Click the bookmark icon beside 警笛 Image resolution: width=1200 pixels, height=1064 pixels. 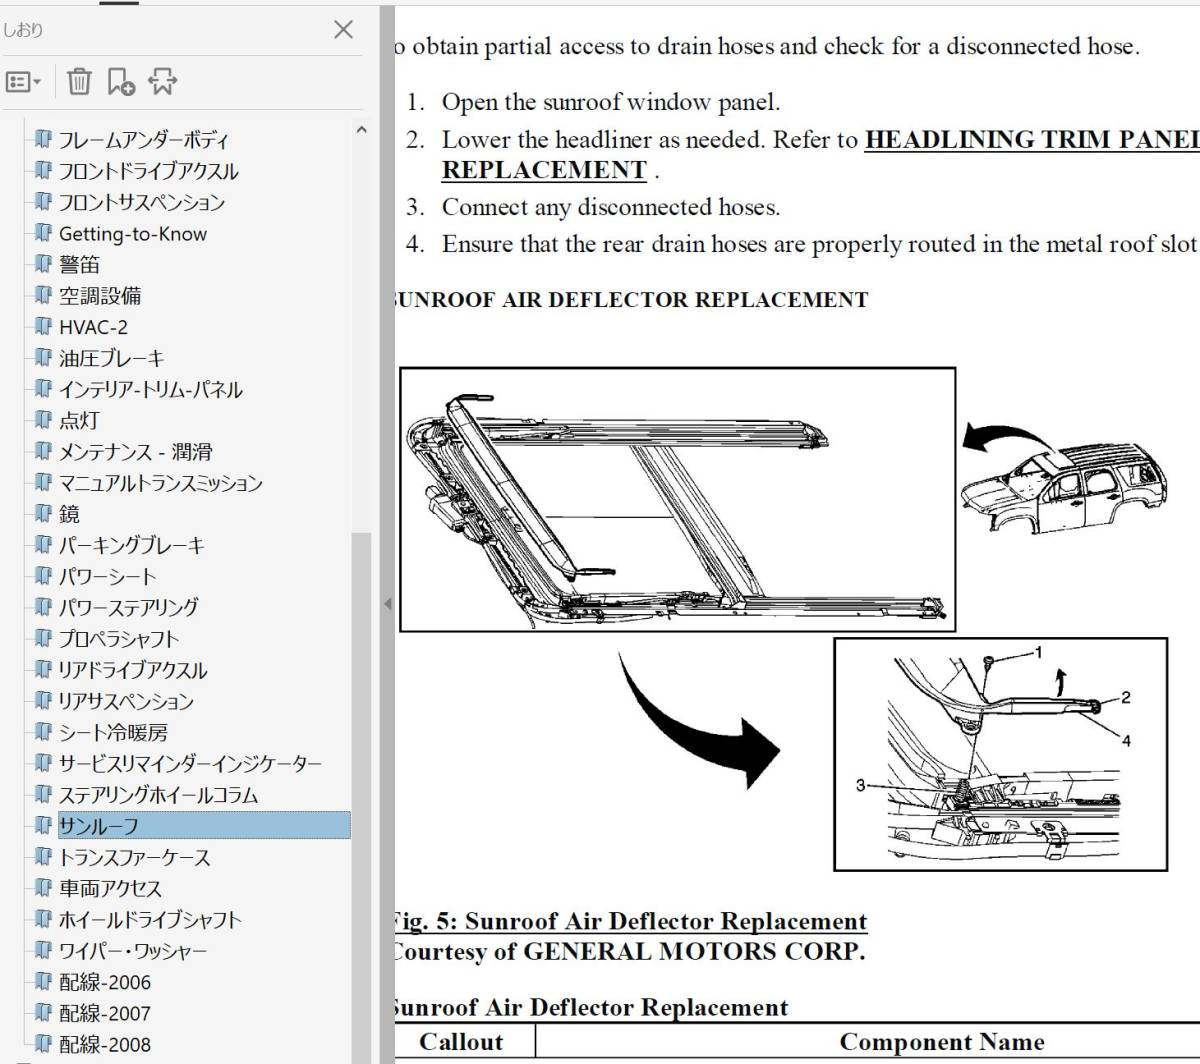tap(42, 265)
